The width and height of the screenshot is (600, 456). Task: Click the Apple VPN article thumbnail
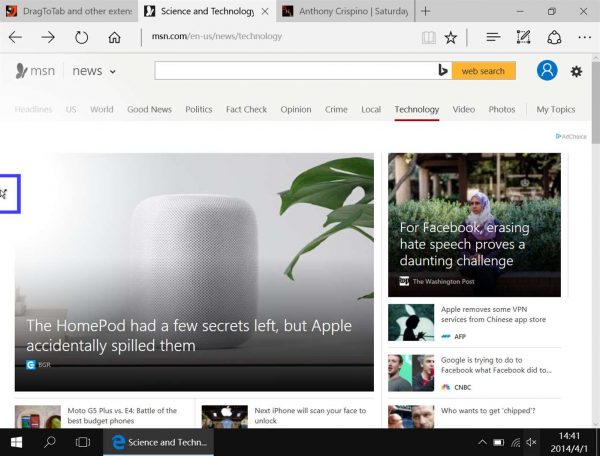(x=411, y=322)
